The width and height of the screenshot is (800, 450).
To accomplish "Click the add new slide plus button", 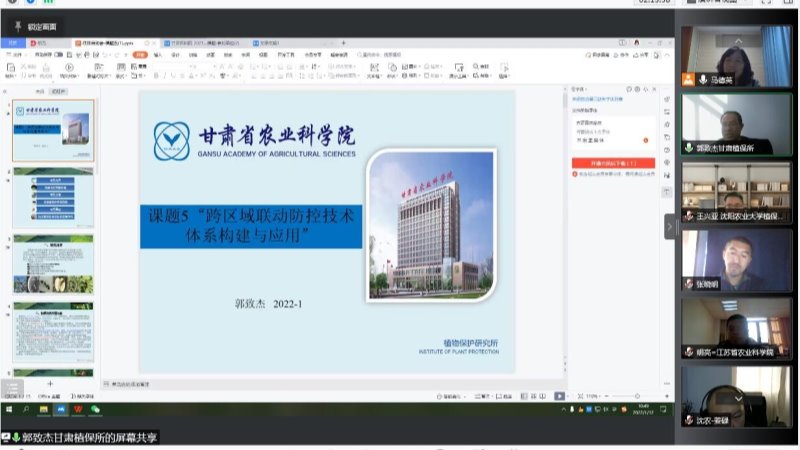I will 50,384.
